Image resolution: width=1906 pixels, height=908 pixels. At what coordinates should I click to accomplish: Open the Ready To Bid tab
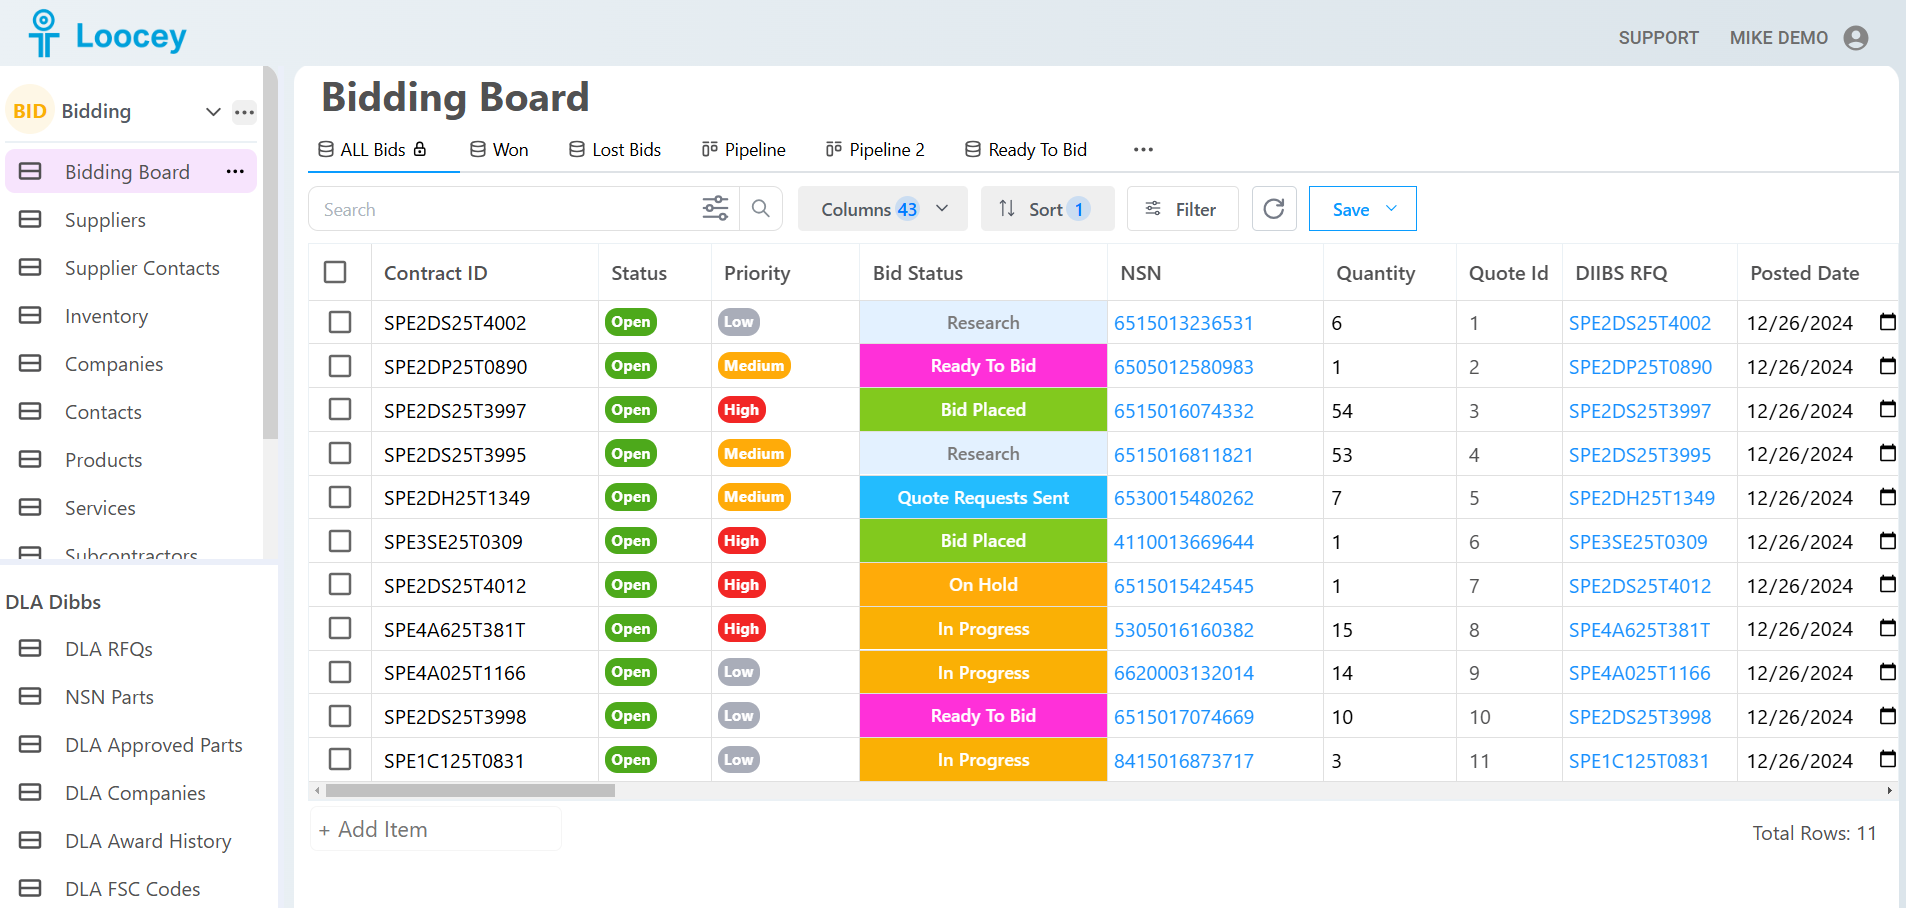(x=1026, y=150)
